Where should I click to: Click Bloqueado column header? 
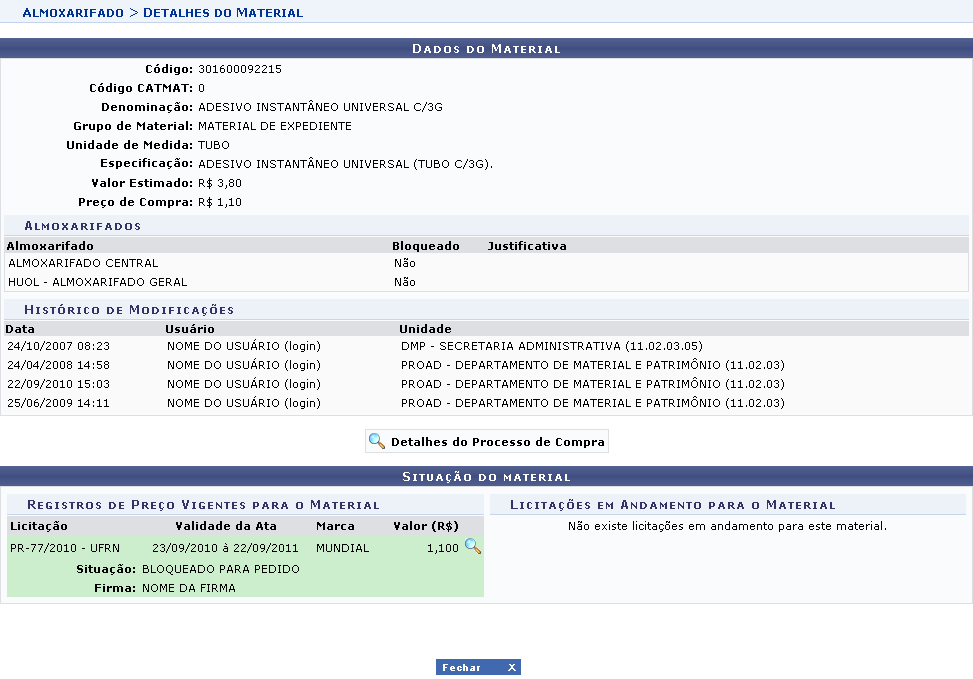(426, 246)
